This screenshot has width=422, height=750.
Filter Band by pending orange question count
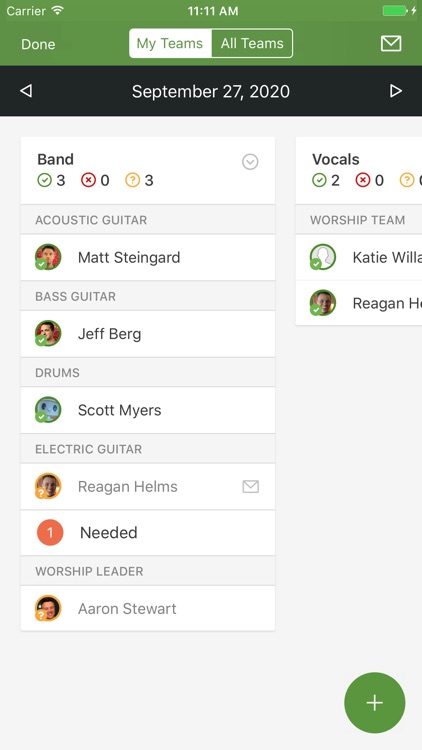click(x=139, y=180)
